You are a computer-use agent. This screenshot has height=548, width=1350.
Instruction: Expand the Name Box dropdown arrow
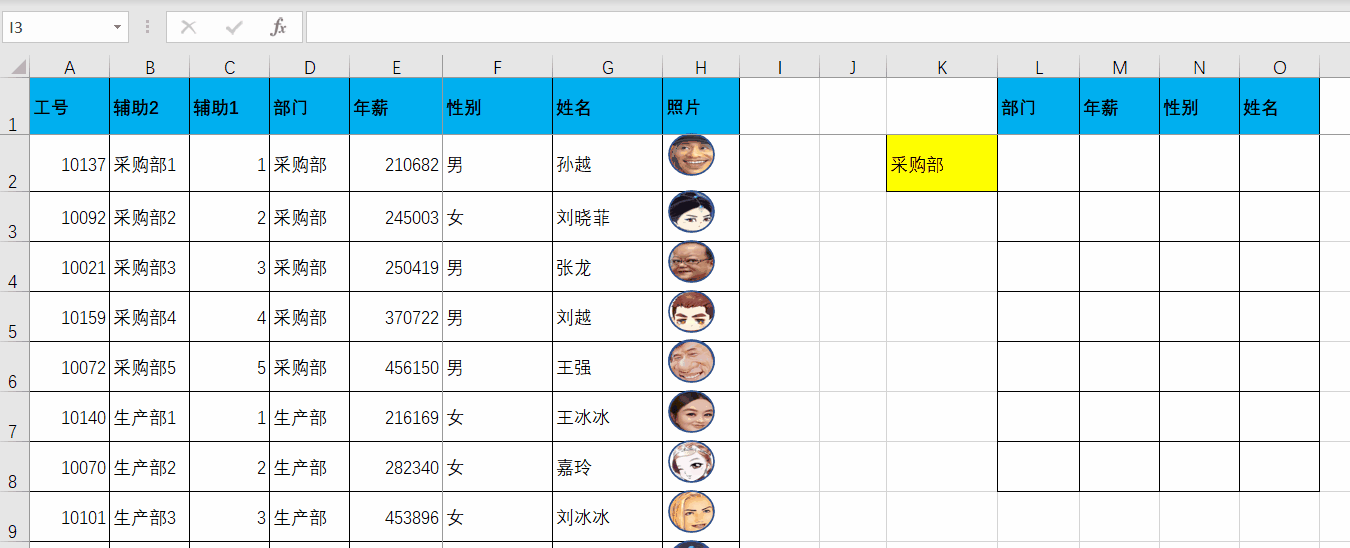(x=118, y=27)
